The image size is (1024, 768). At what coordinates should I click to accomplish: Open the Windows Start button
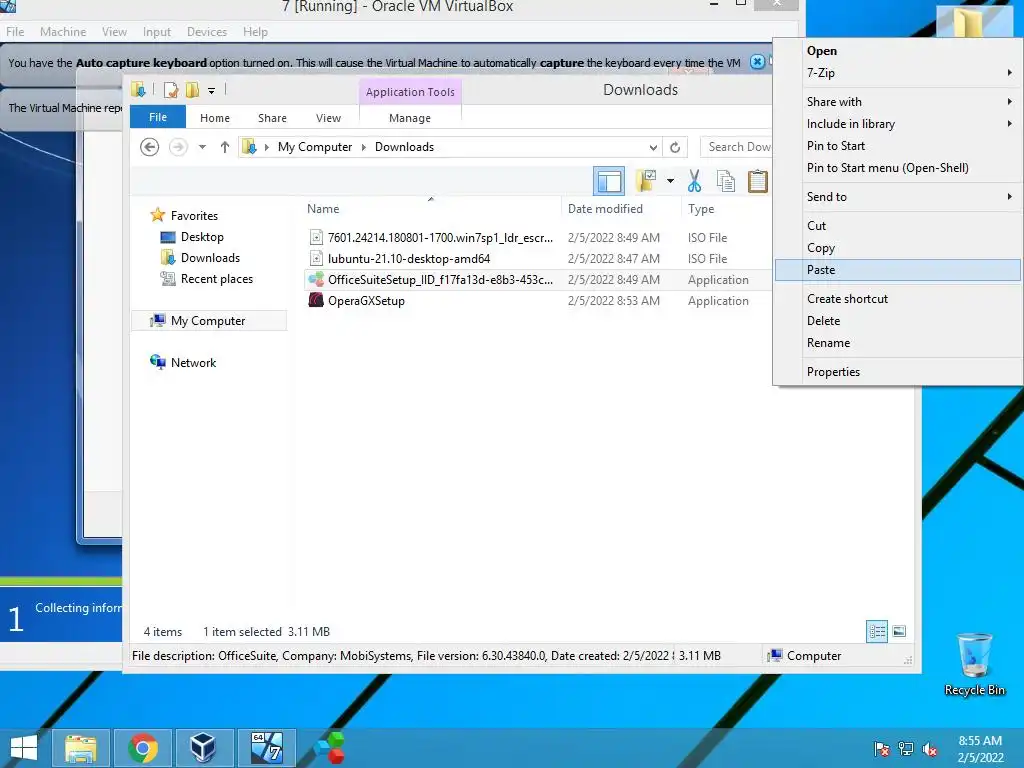click(x=24, y=748)
